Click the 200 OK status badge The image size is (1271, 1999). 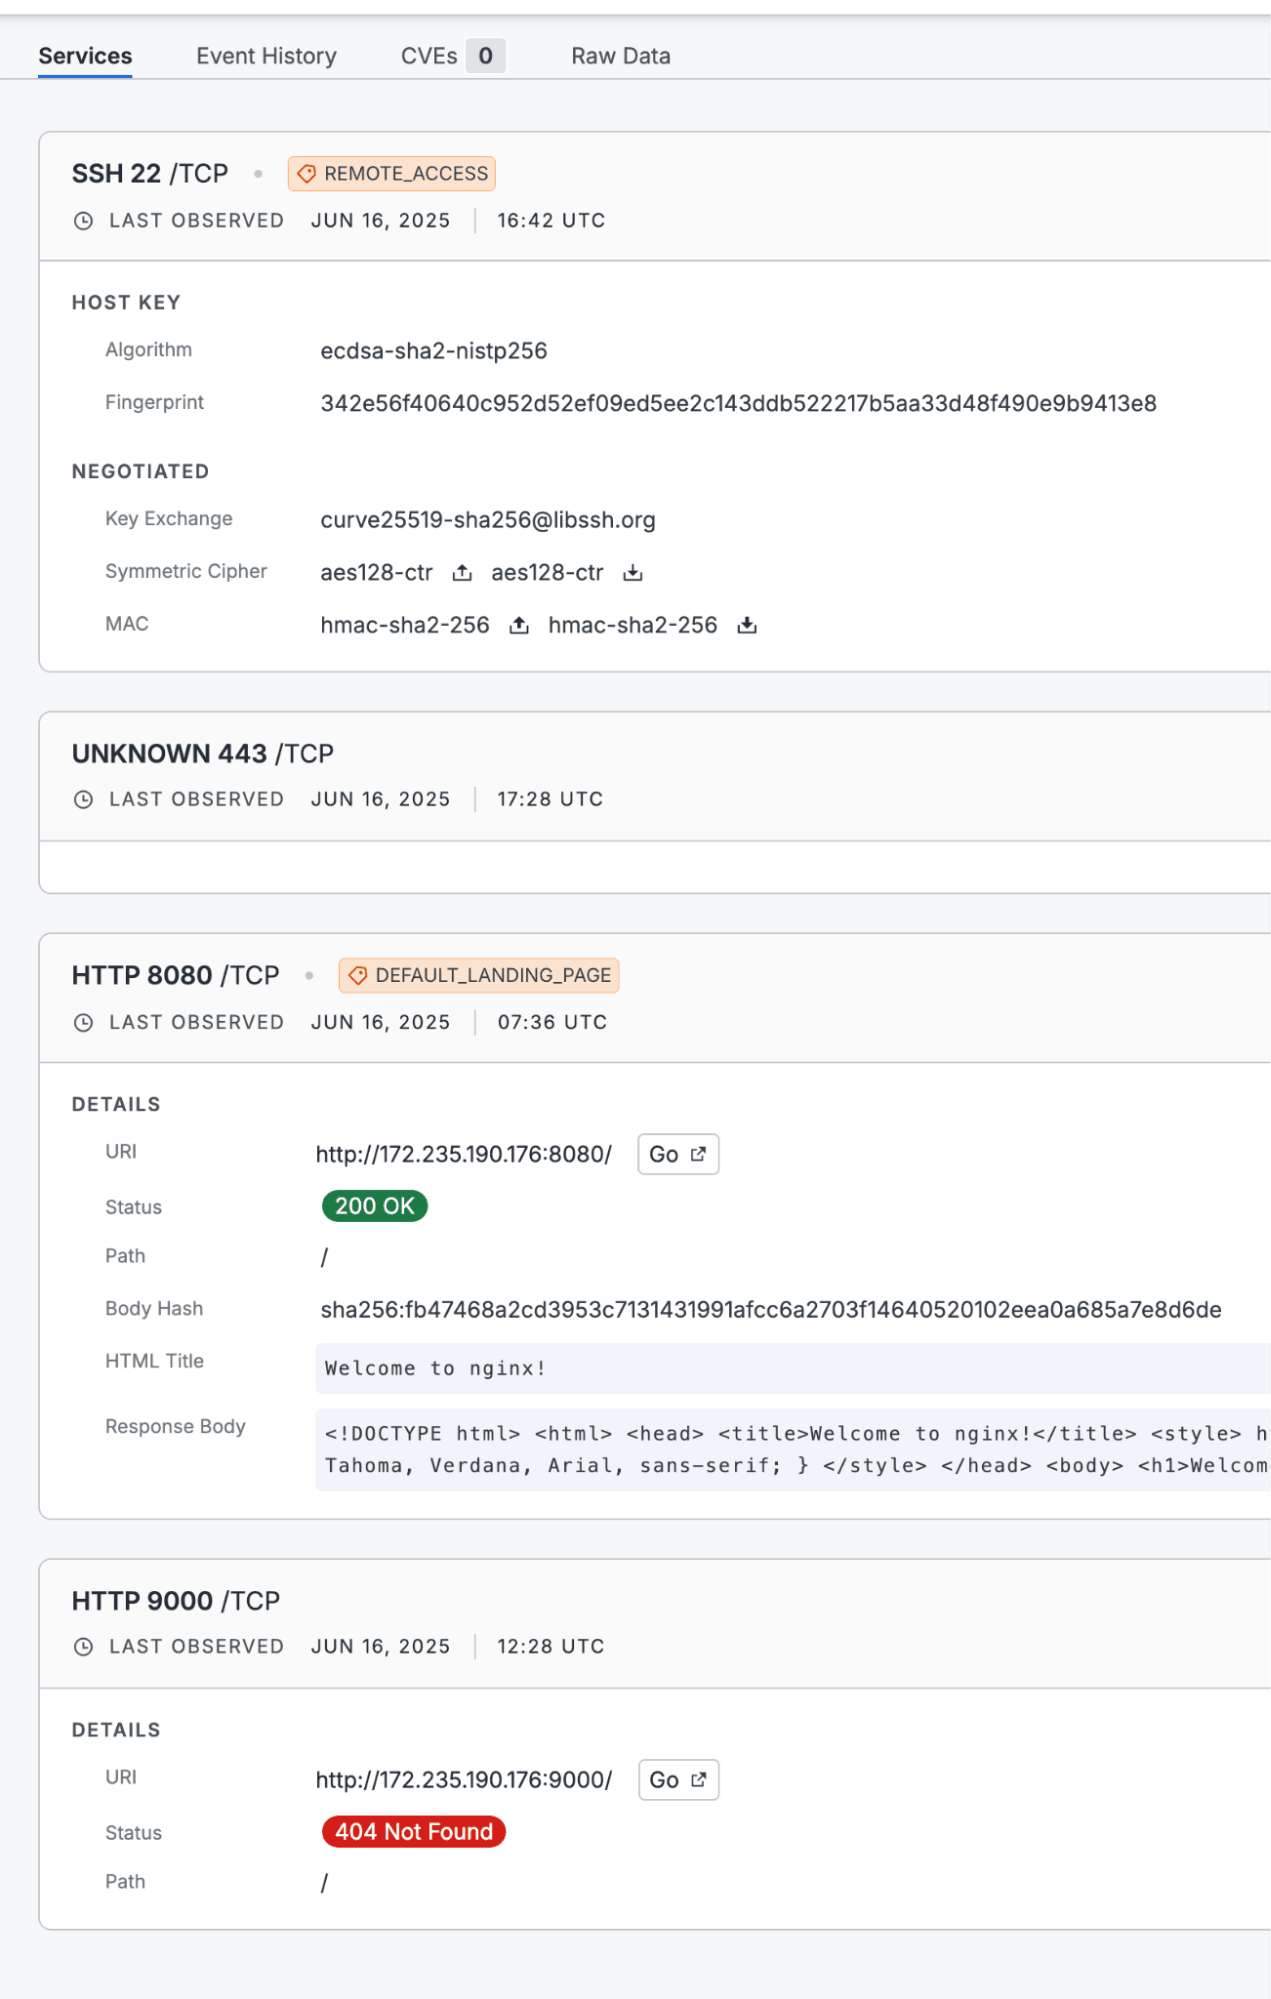coord(374,1206)
